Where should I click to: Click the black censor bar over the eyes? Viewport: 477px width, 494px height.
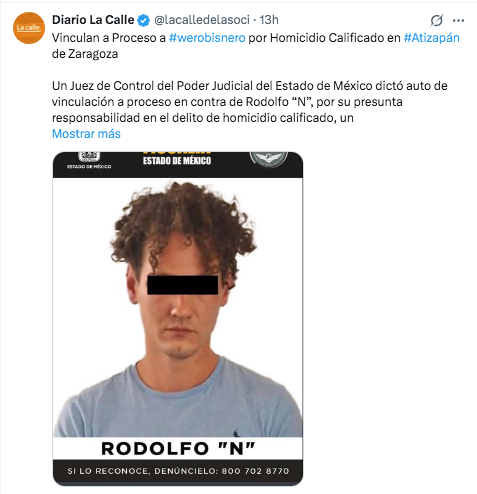[x=183, y=285]
